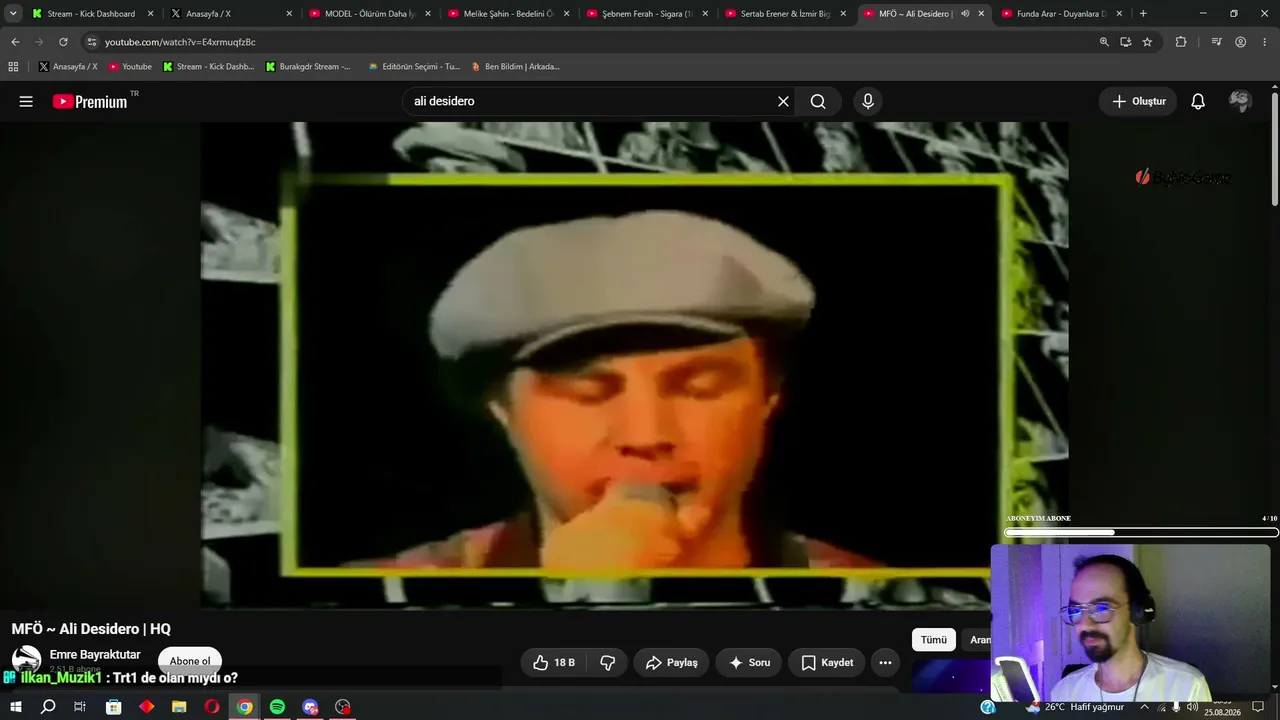This screenshot has width=1280, height=720.
Task: Open Opera browser from taskbar
Action: [212, 707]
